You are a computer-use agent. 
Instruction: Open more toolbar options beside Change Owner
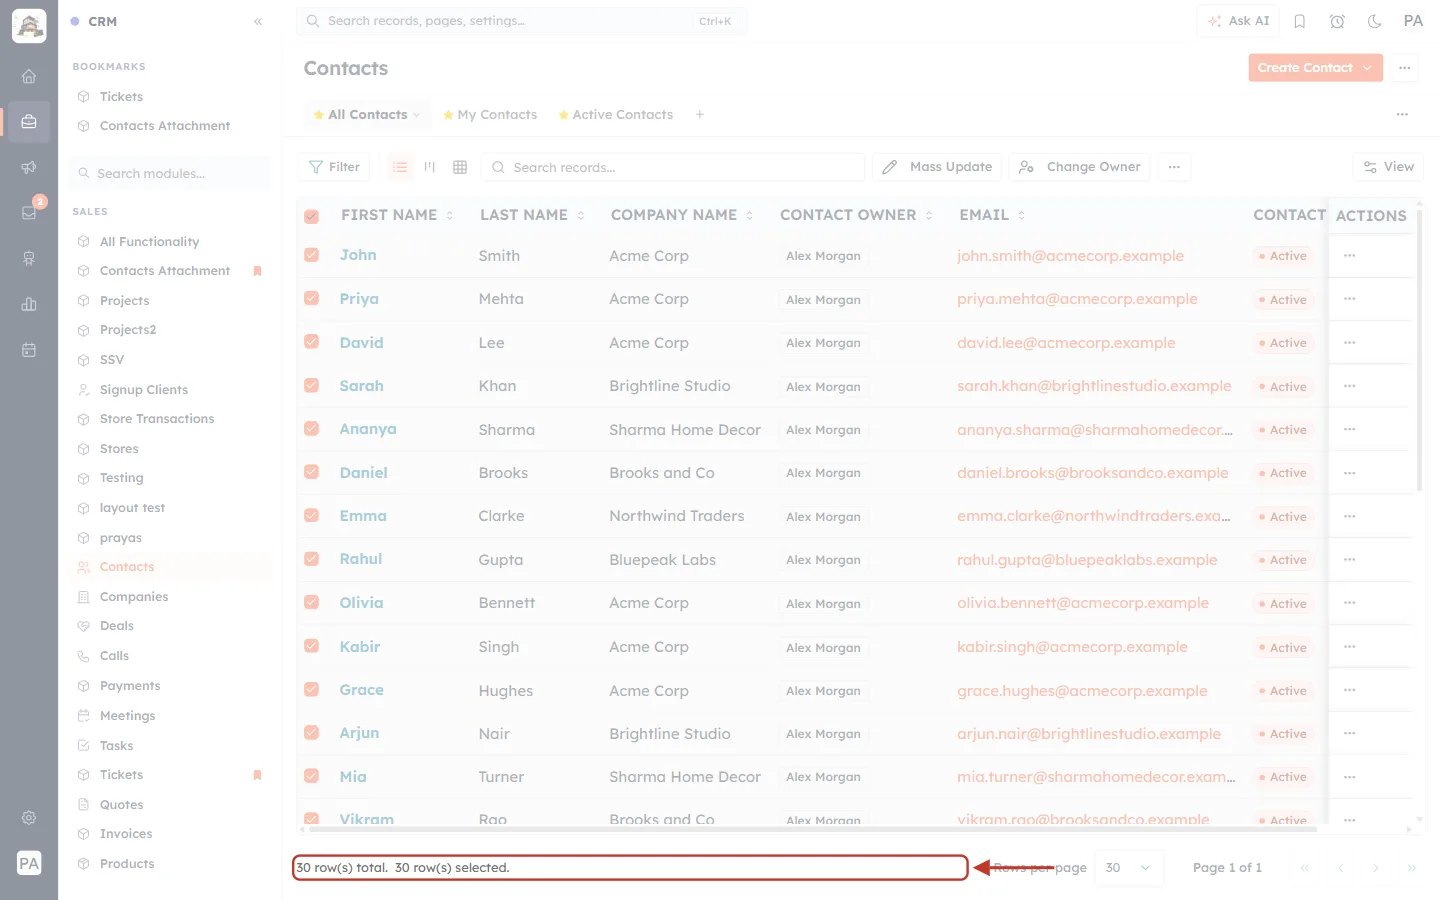[x=1174, y=167]
